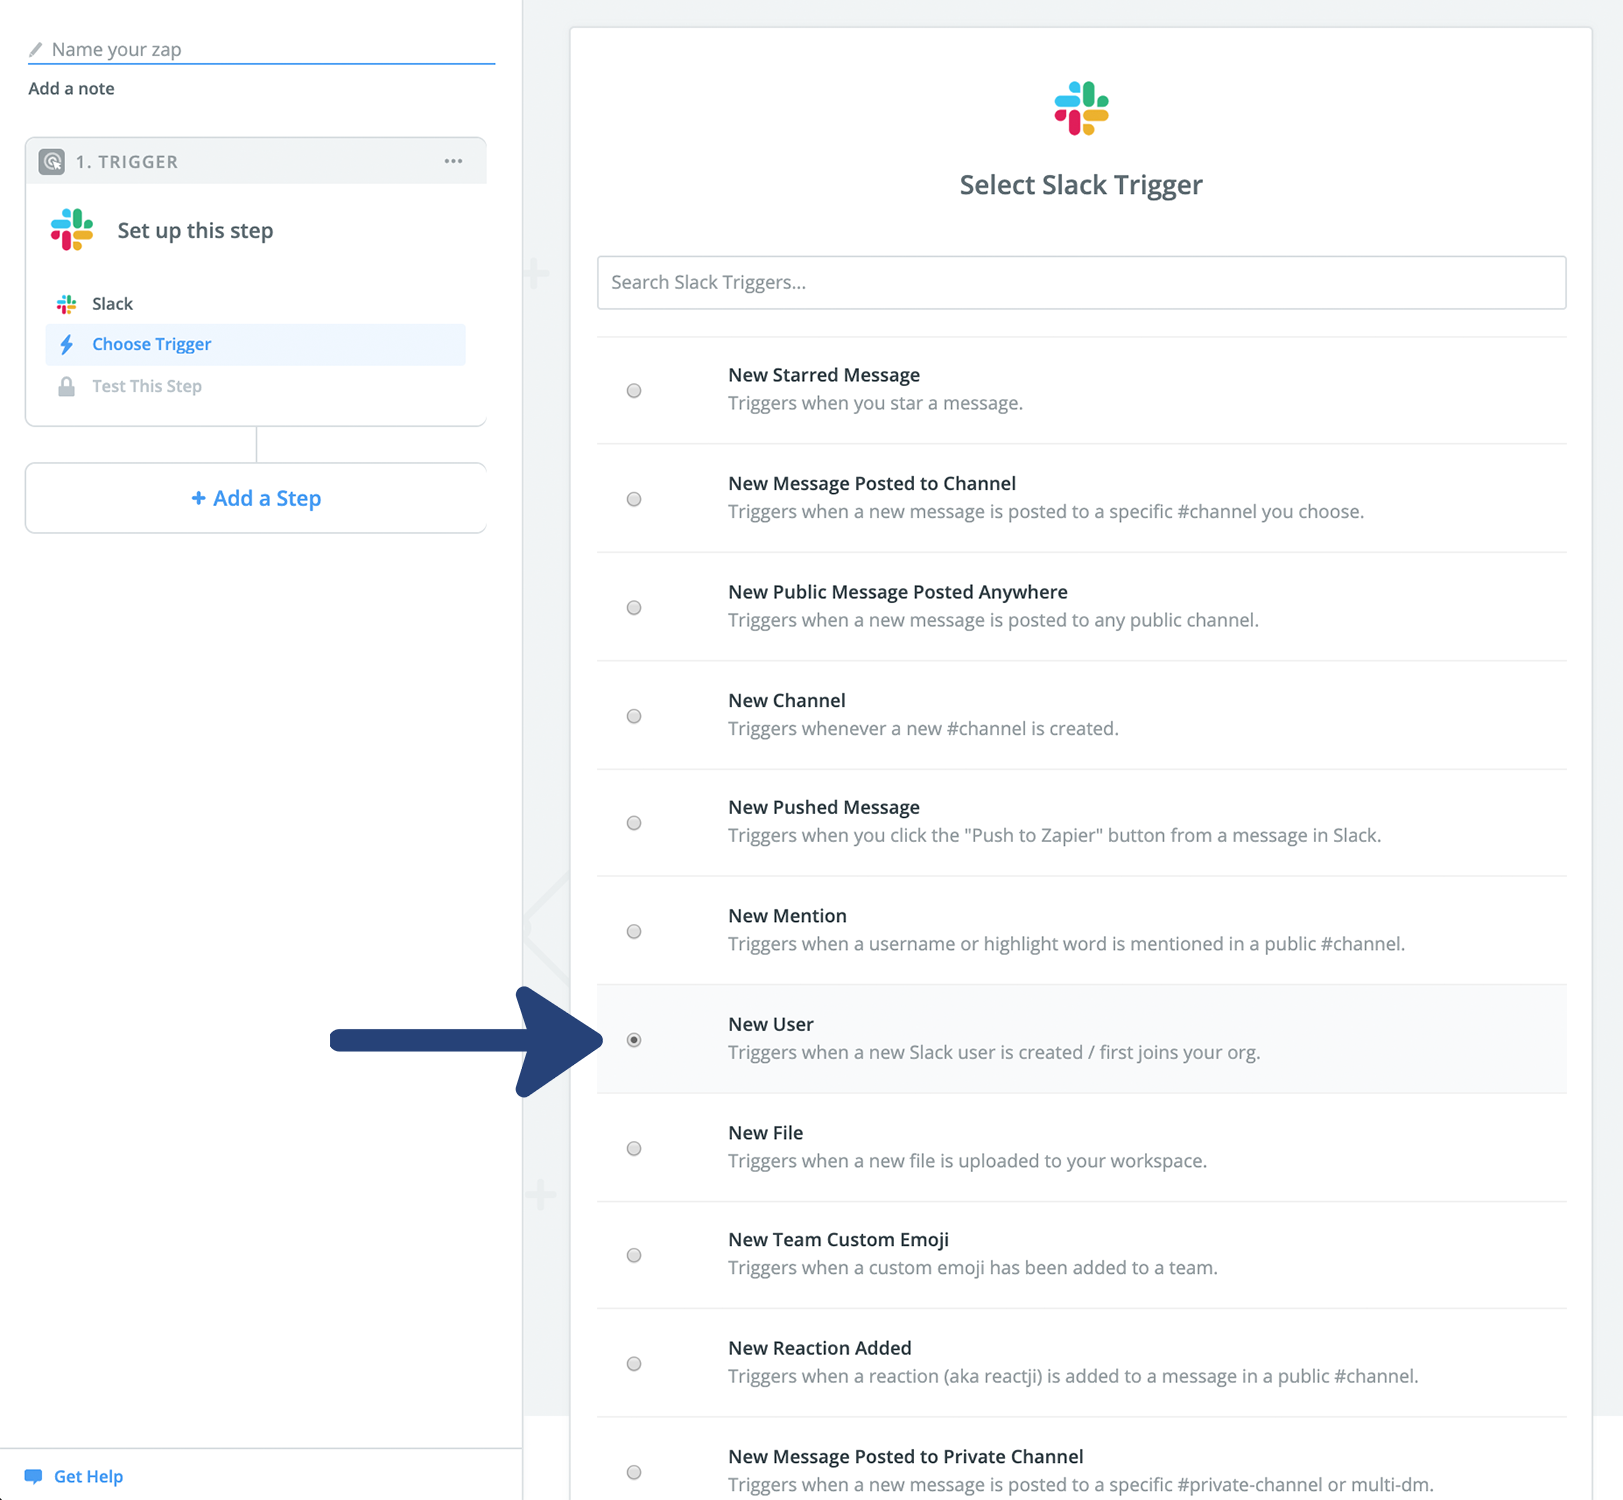Select the New Message Posted to Channel radio
The image size is (1623, 1500).
pos(634,499)
